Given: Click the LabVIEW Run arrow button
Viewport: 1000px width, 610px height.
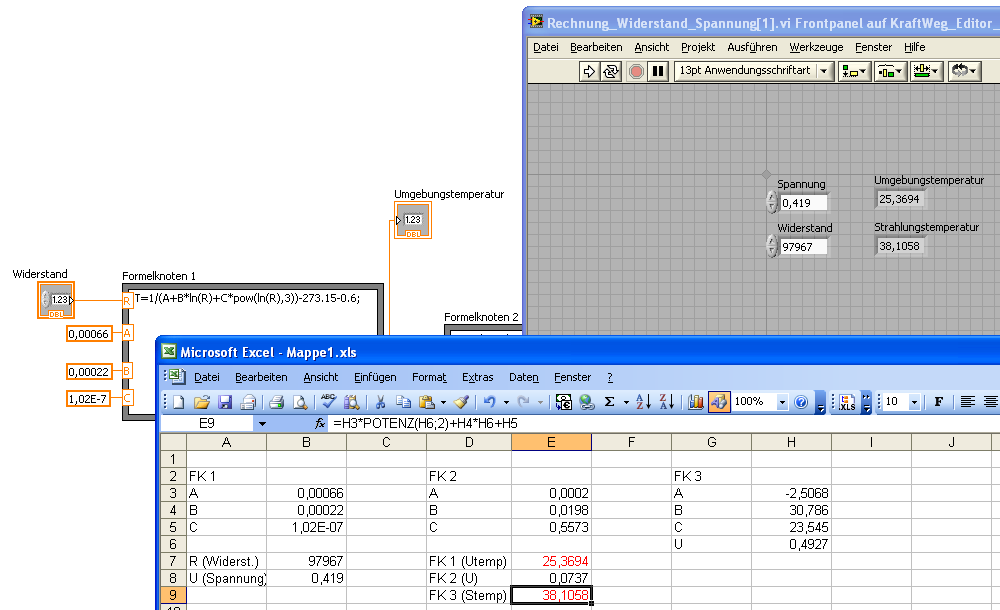Looking at the screenshot, I should (x=589, y=71).
